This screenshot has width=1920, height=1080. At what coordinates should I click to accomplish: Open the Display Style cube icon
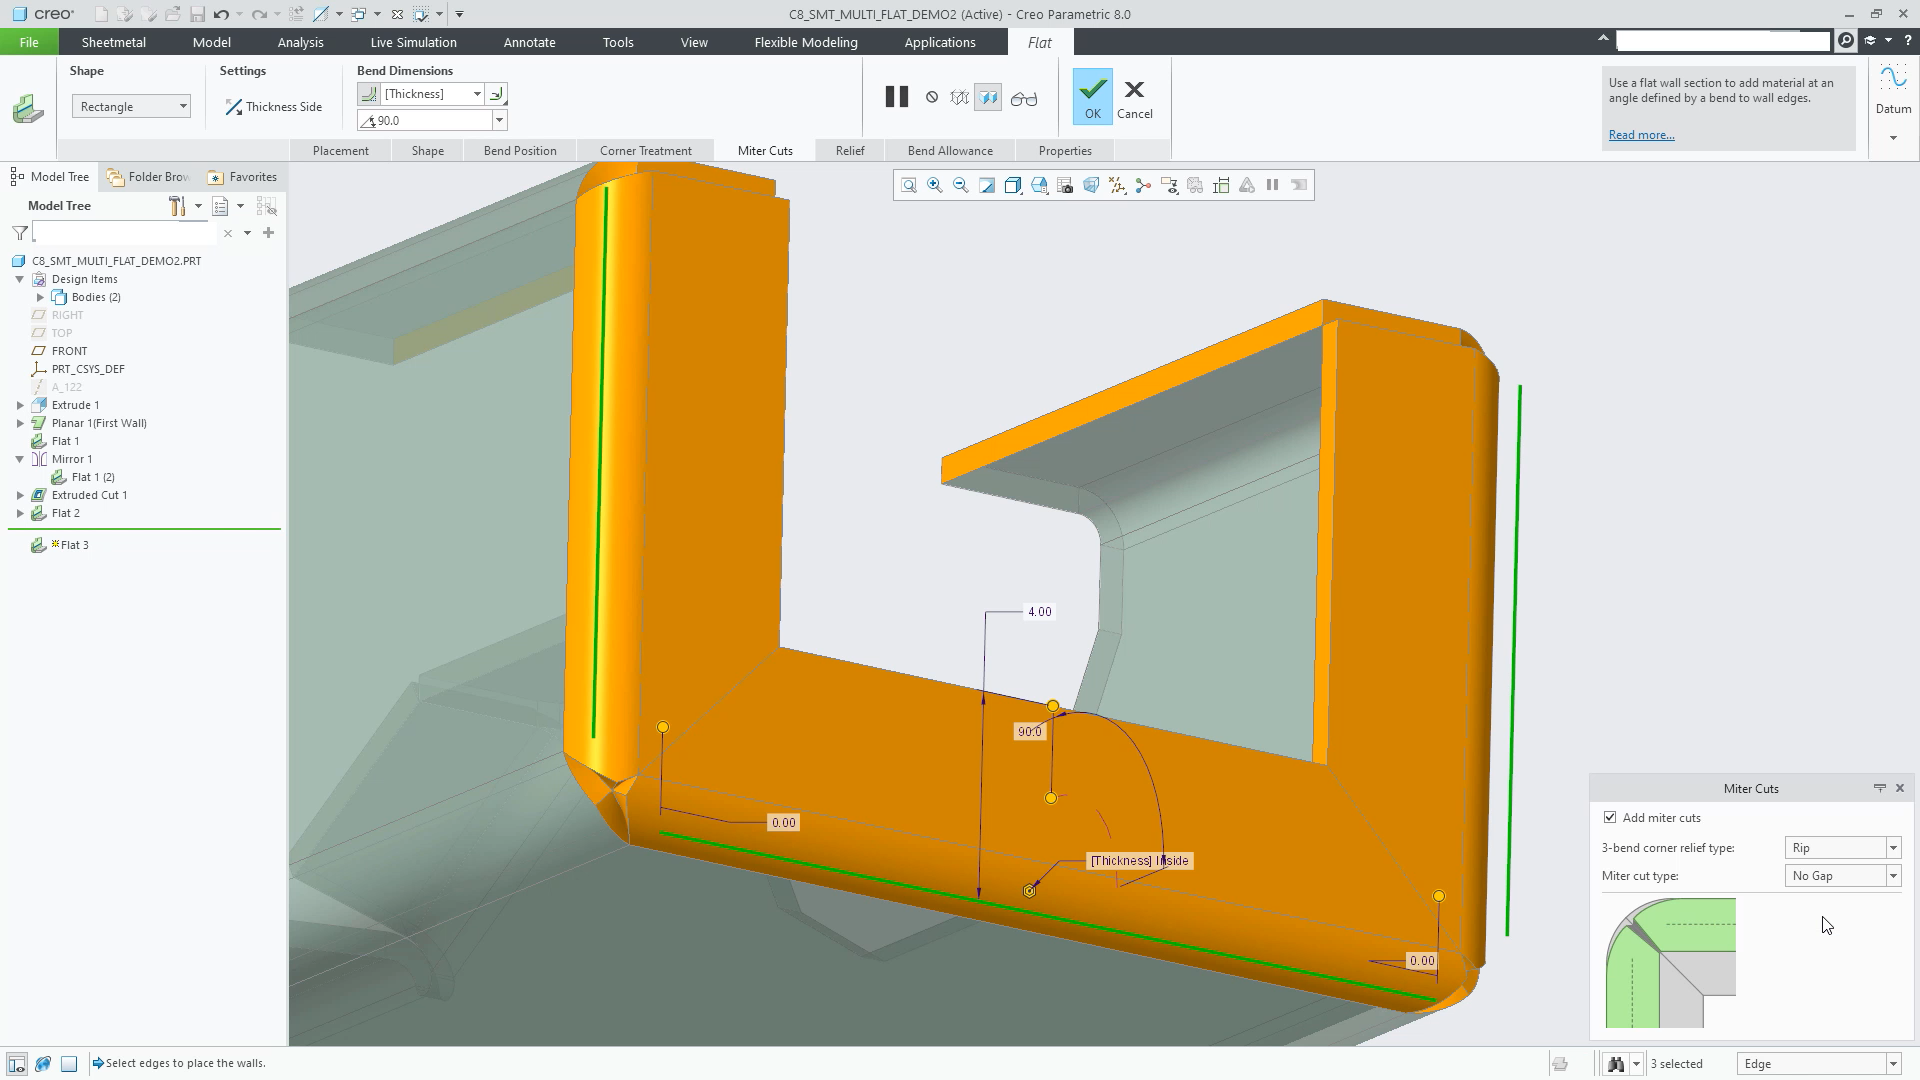(x=1013, y=185)
